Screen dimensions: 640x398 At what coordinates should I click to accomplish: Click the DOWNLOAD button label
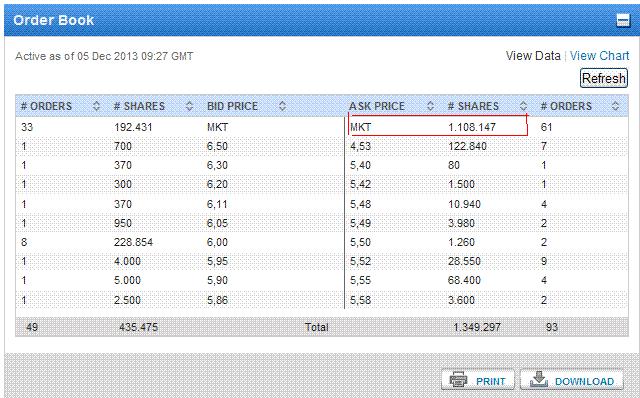coord(584,381)
